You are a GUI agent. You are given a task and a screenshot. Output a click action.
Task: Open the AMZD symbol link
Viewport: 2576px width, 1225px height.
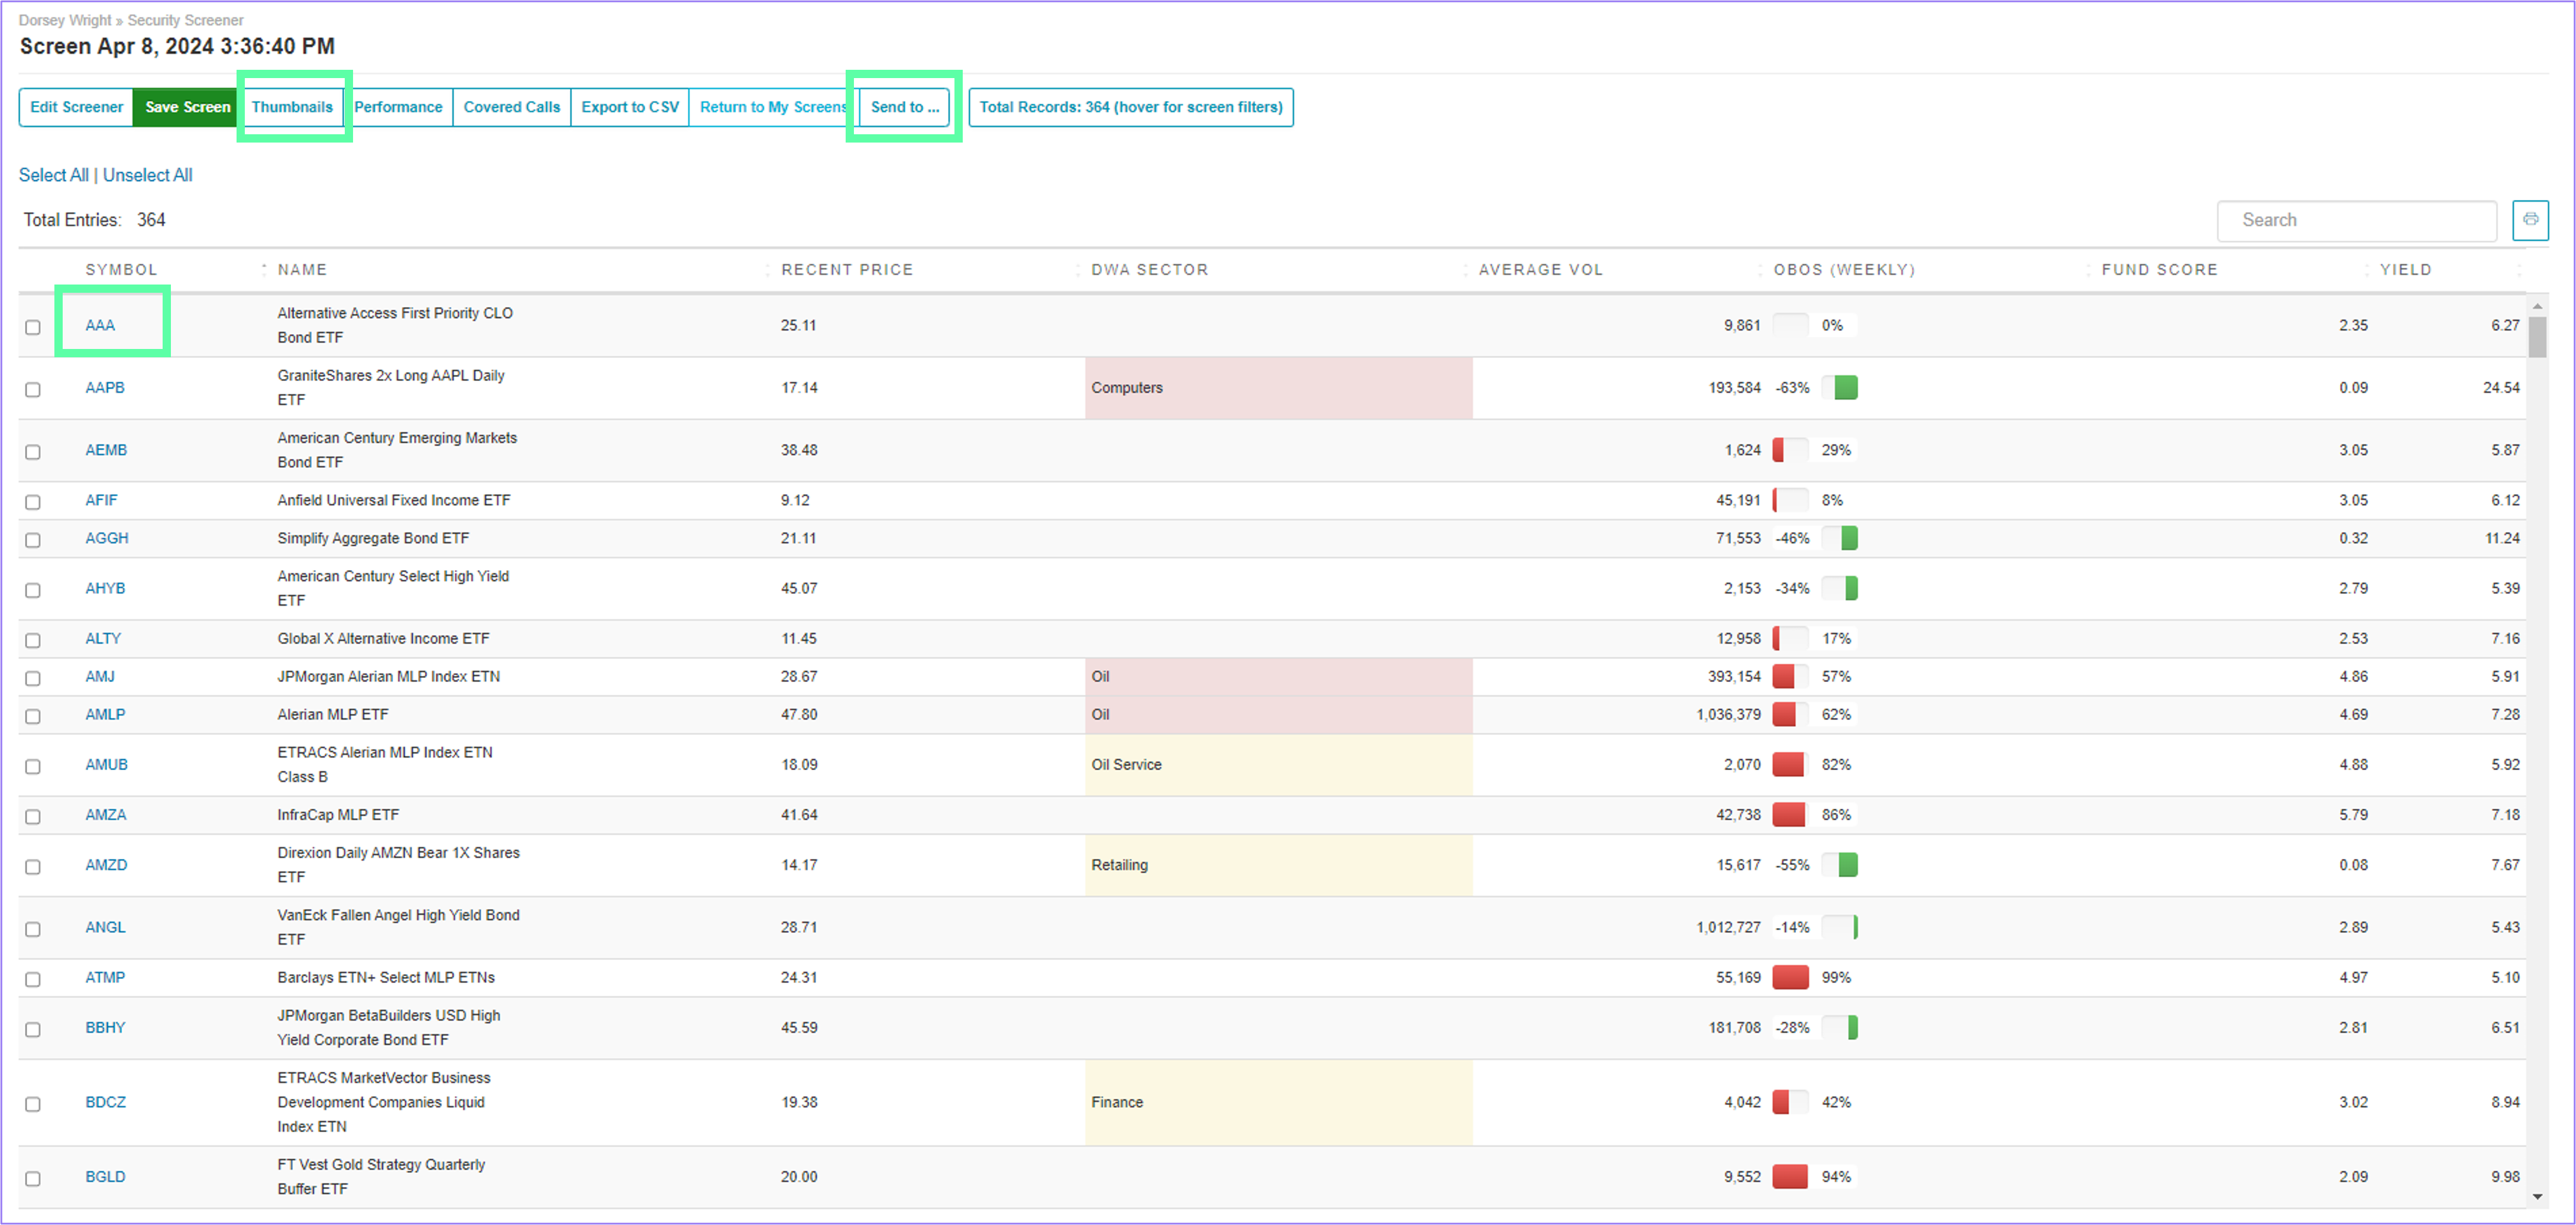tap(106, 865)
